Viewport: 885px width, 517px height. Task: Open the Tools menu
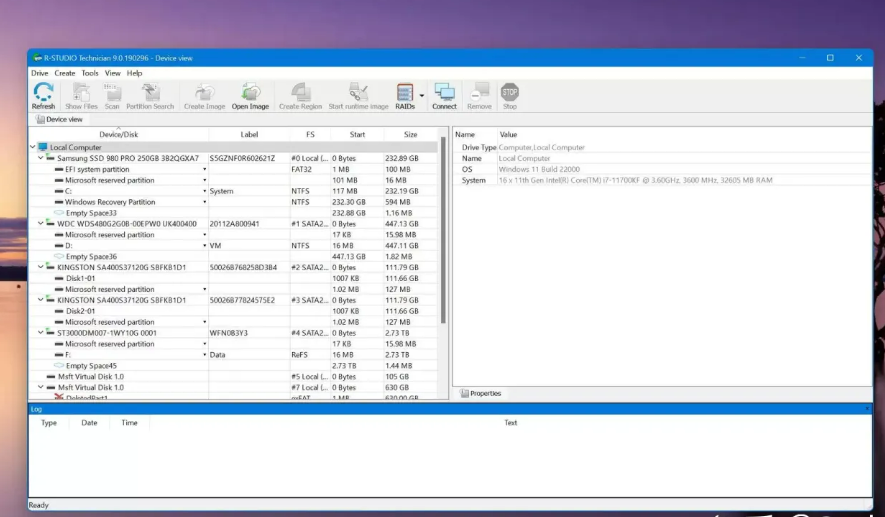[90, 73]
